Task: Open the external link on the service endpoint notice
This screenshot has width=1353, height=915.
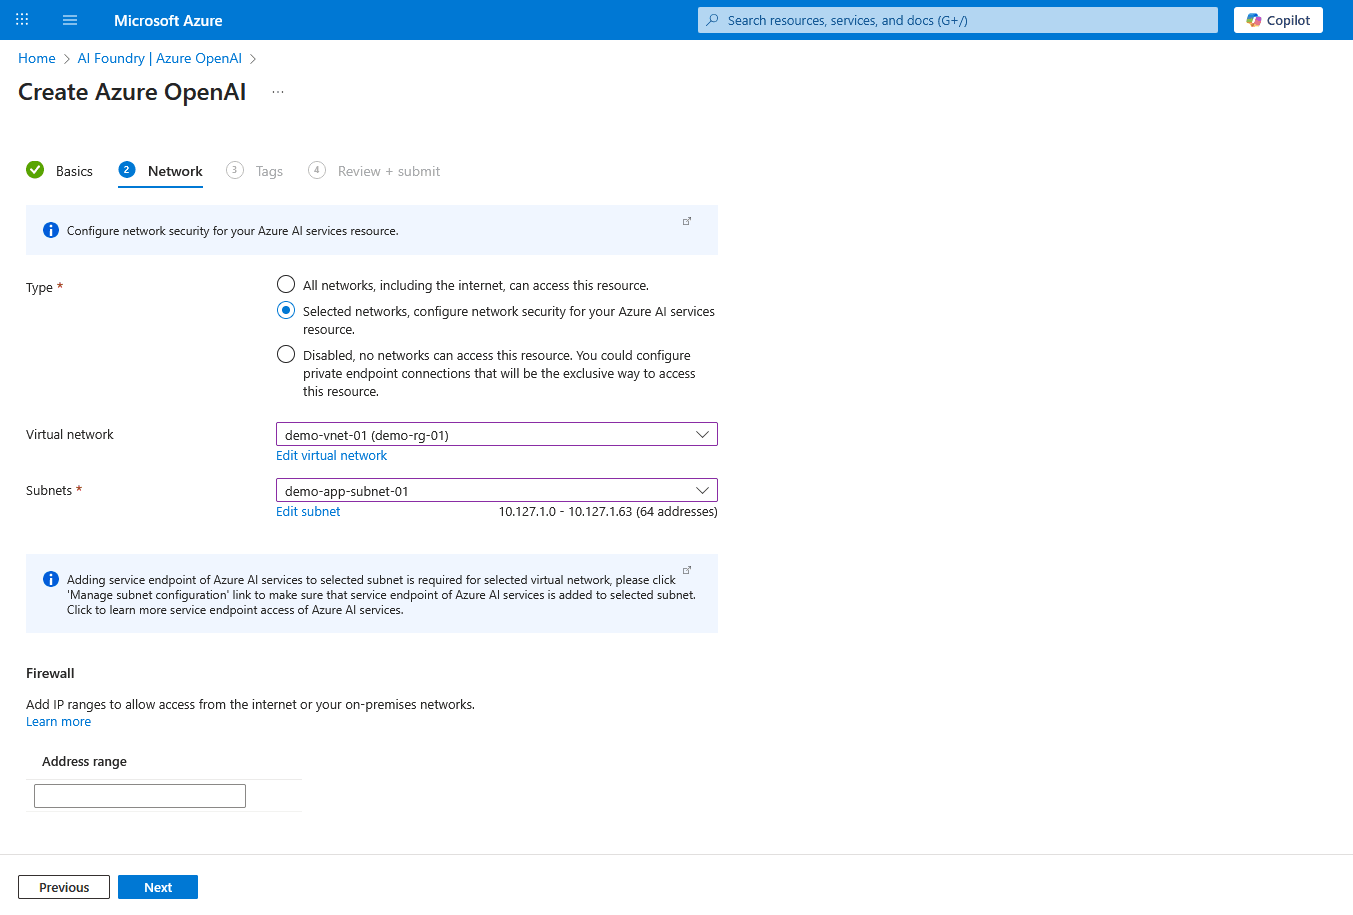Action: 687,568
